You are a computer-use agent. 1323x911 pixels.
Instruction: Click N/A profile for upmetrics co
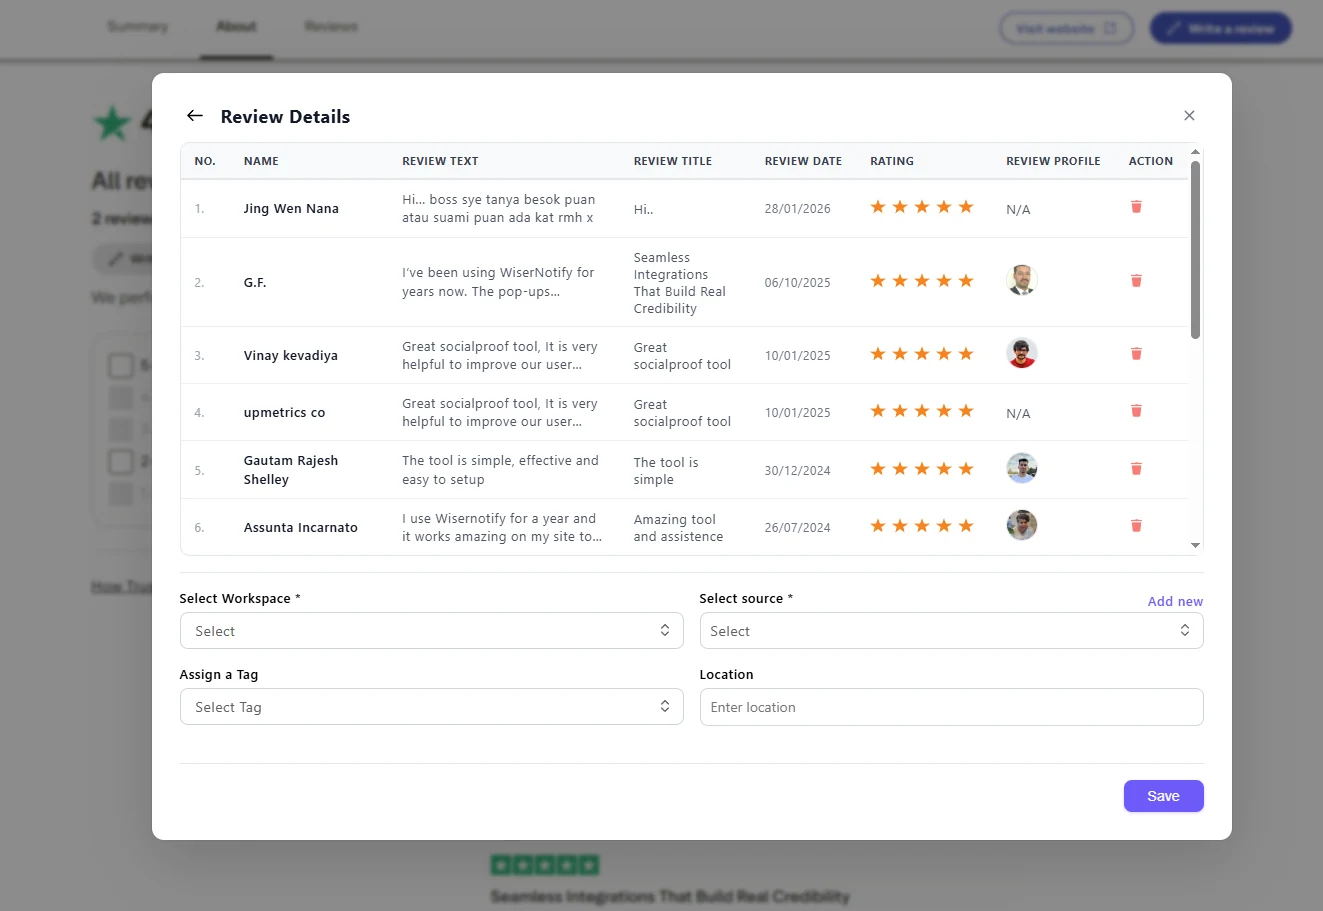point(1018,414)
